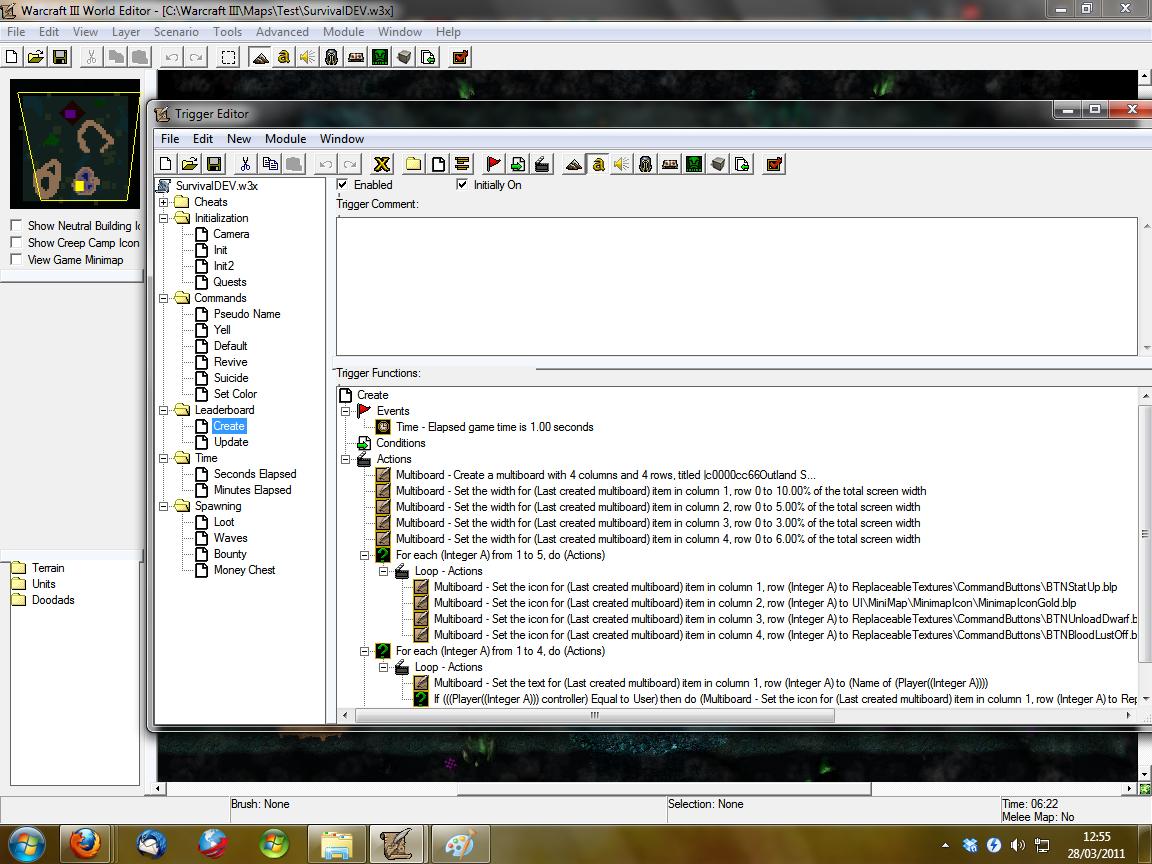This screenshot has height=864, width=1152.
Task: Click the minimap preview thumbnail
Action: pyautogui.click(x=75, y=144)
